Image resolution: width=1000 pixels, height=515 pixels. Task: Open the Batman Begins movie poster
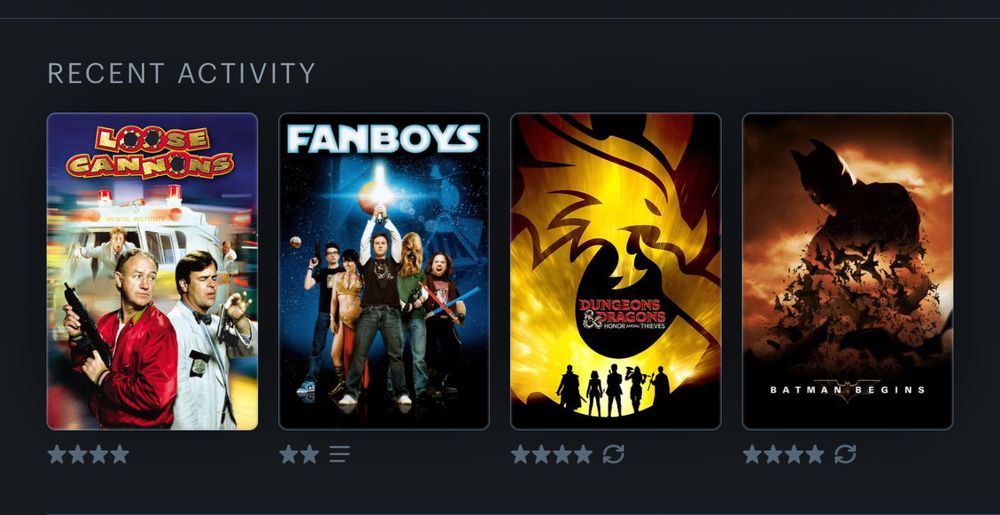(x=848, y=272)
